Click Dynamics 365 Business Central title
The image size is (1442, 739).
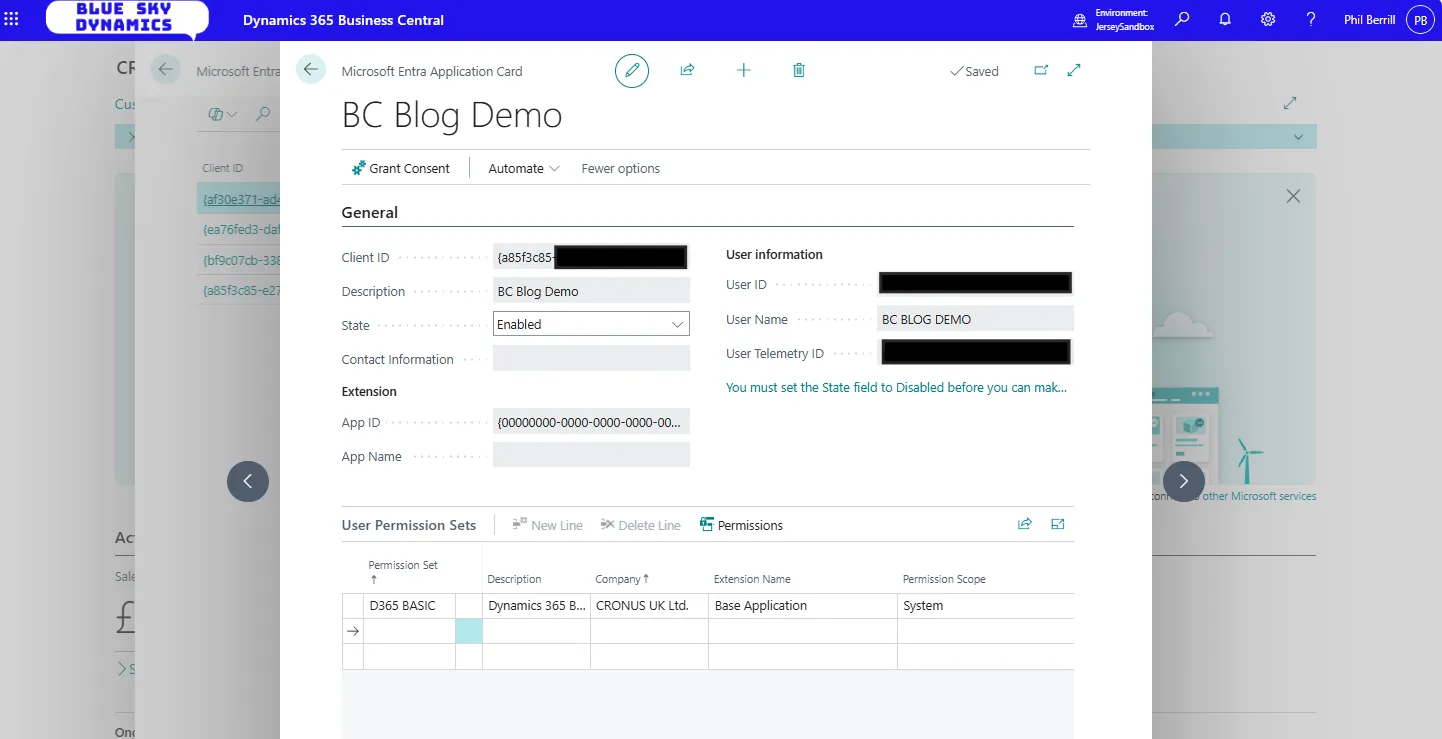tap(343, 20)
